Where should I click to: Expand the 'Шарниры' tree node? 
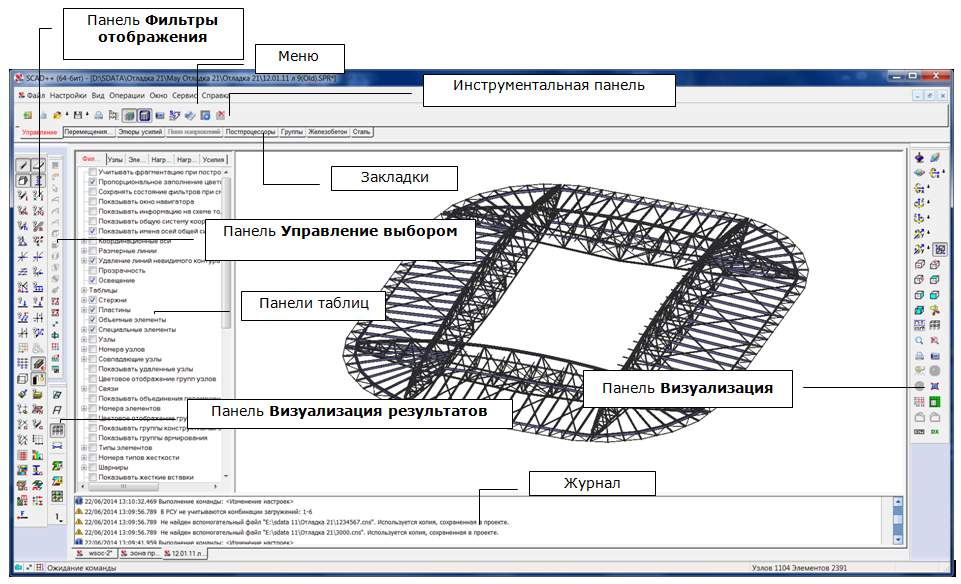[x=84, y=467]
